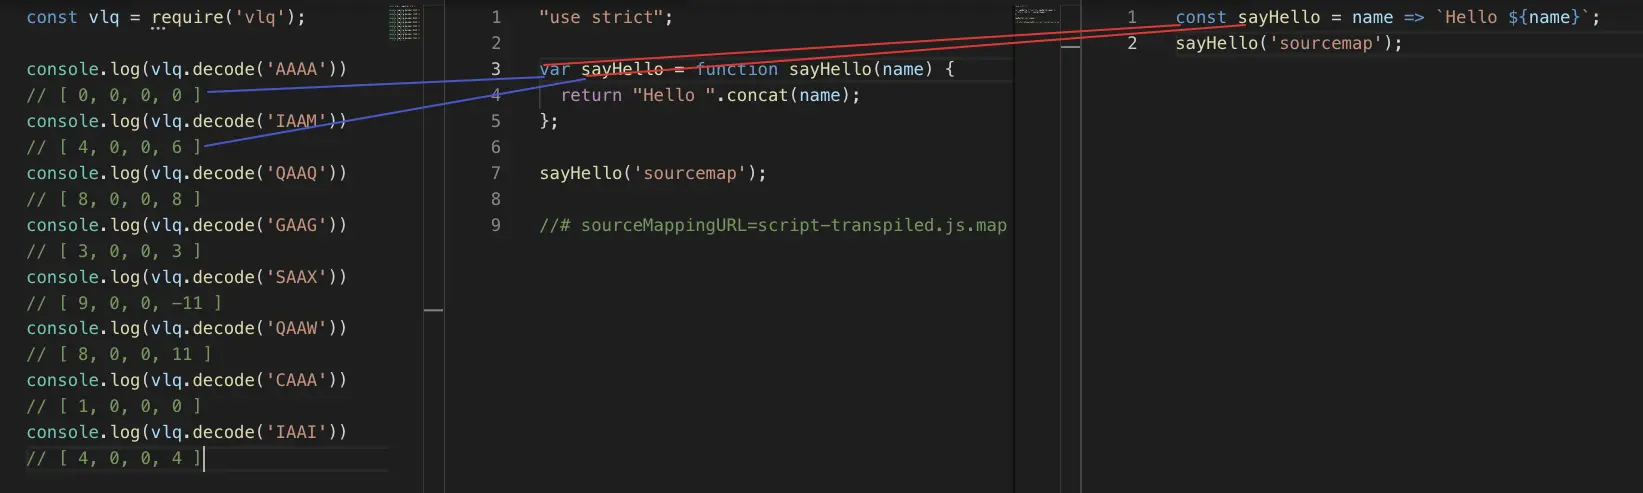
Task: Select line number 6 in the transpiled pane
Action: tap(496, 147)
